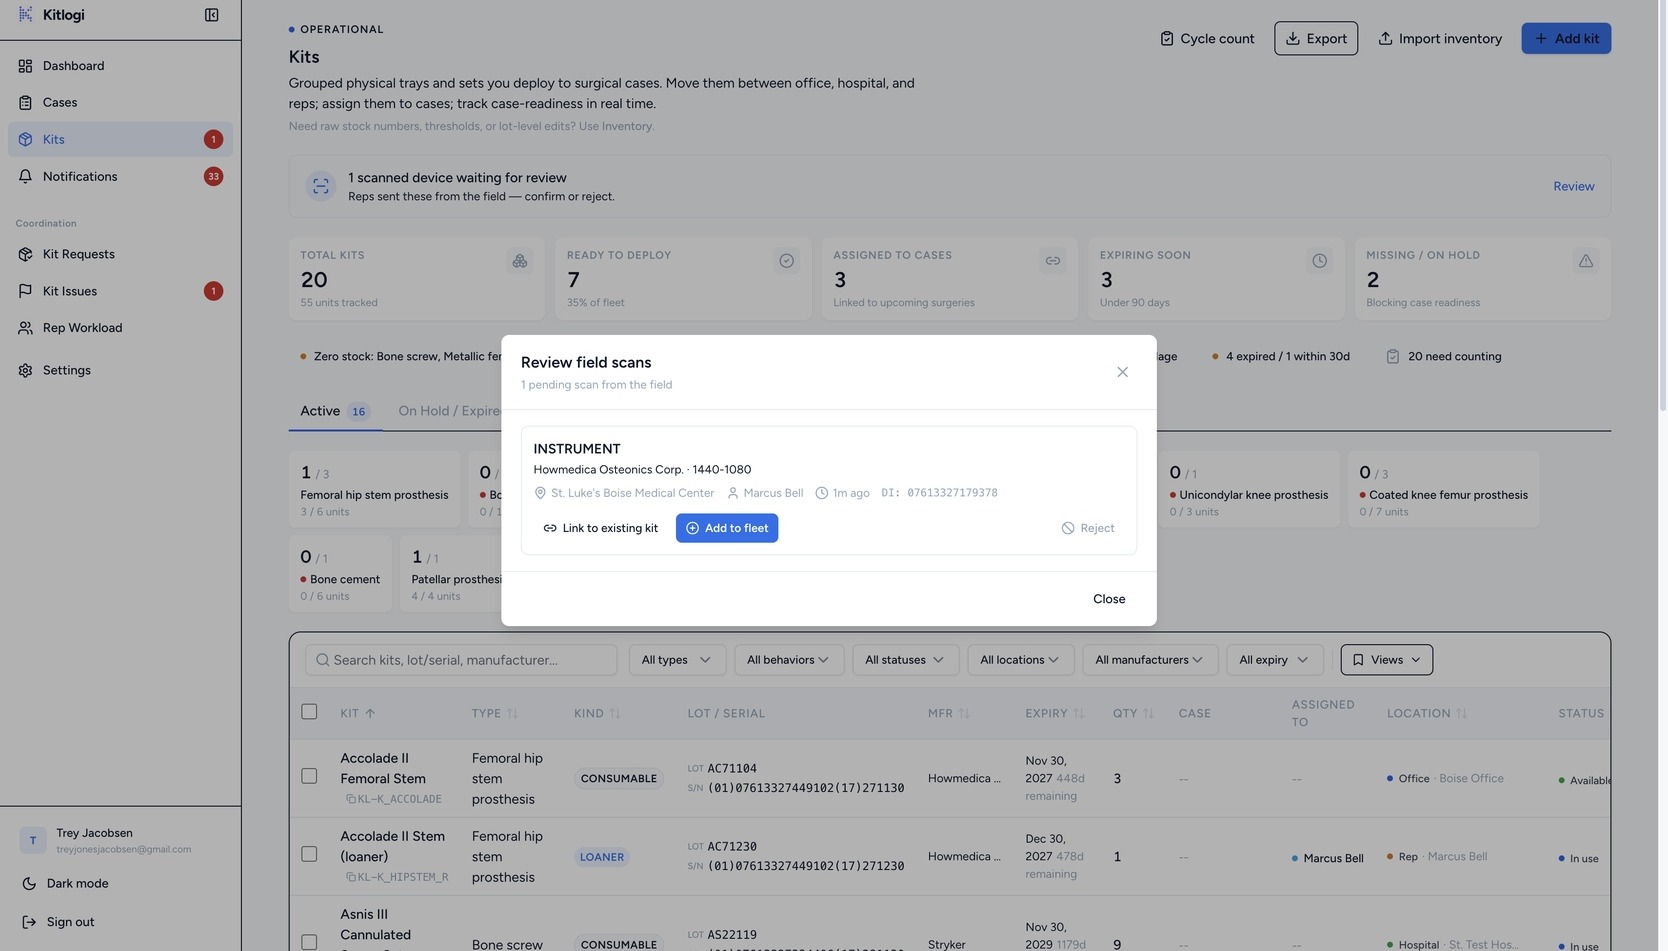1668x951 pixels.
Task: Open Settings gear icon
Action: click(25, 370)
